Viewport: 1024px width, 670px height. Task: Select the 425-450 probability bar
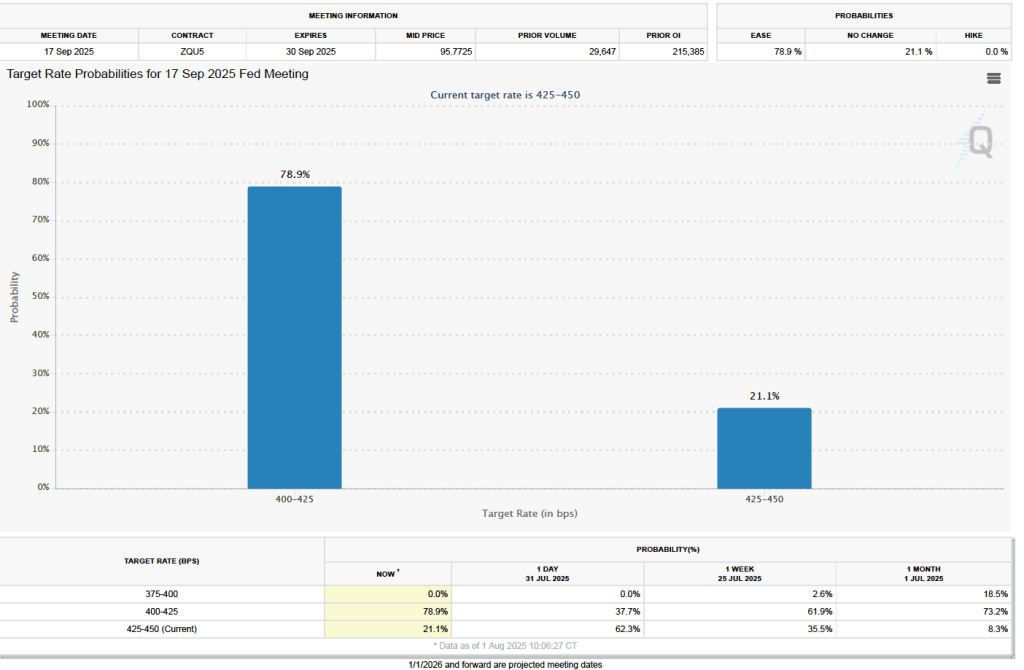pyautogui.click(x=764, y=448)
